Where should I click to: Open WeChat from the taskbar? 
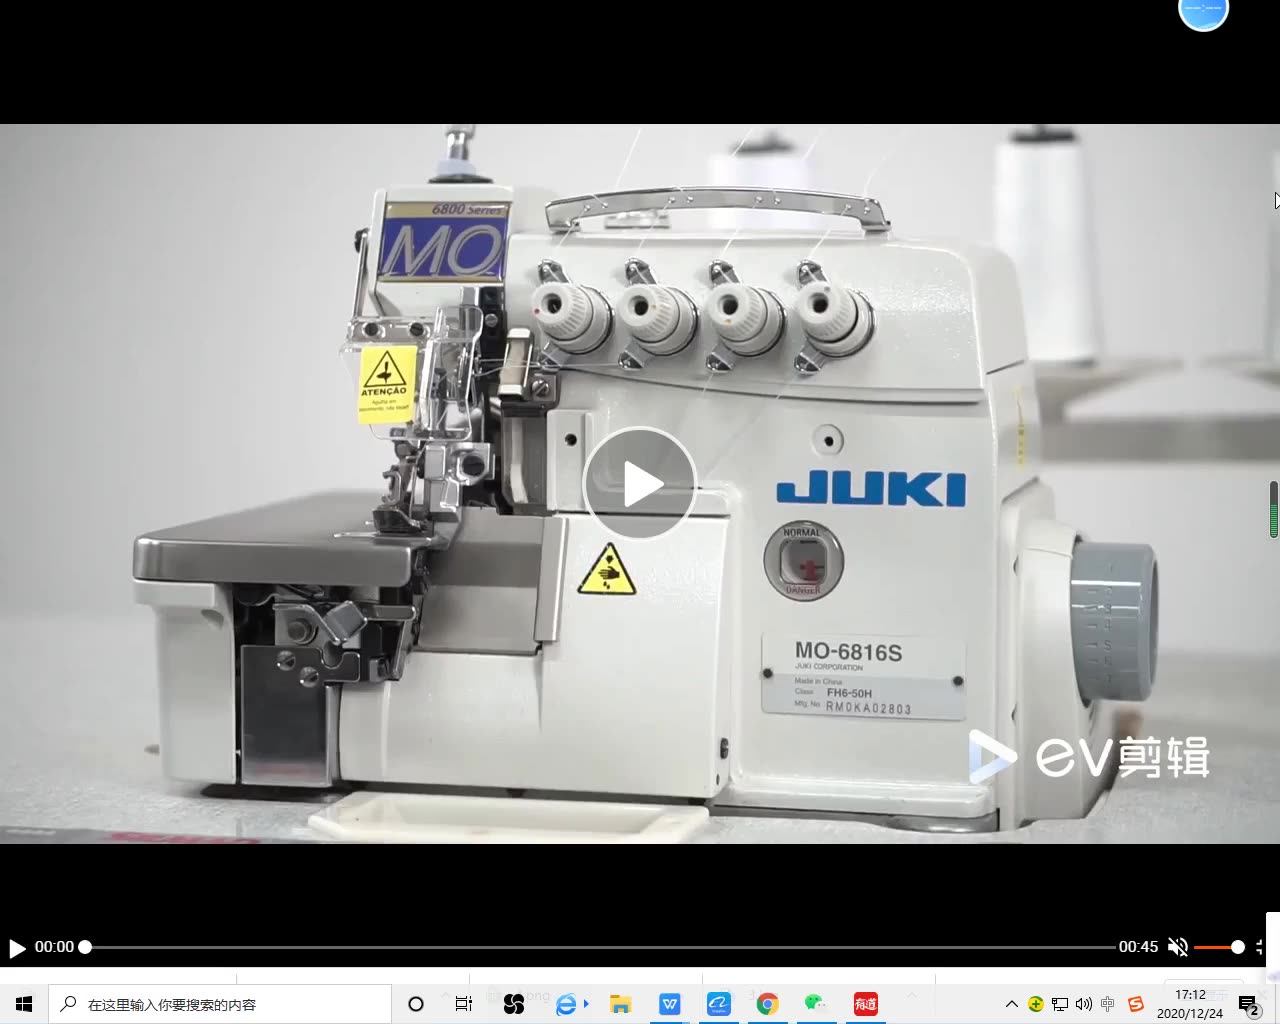click(x=816, y=1004)
